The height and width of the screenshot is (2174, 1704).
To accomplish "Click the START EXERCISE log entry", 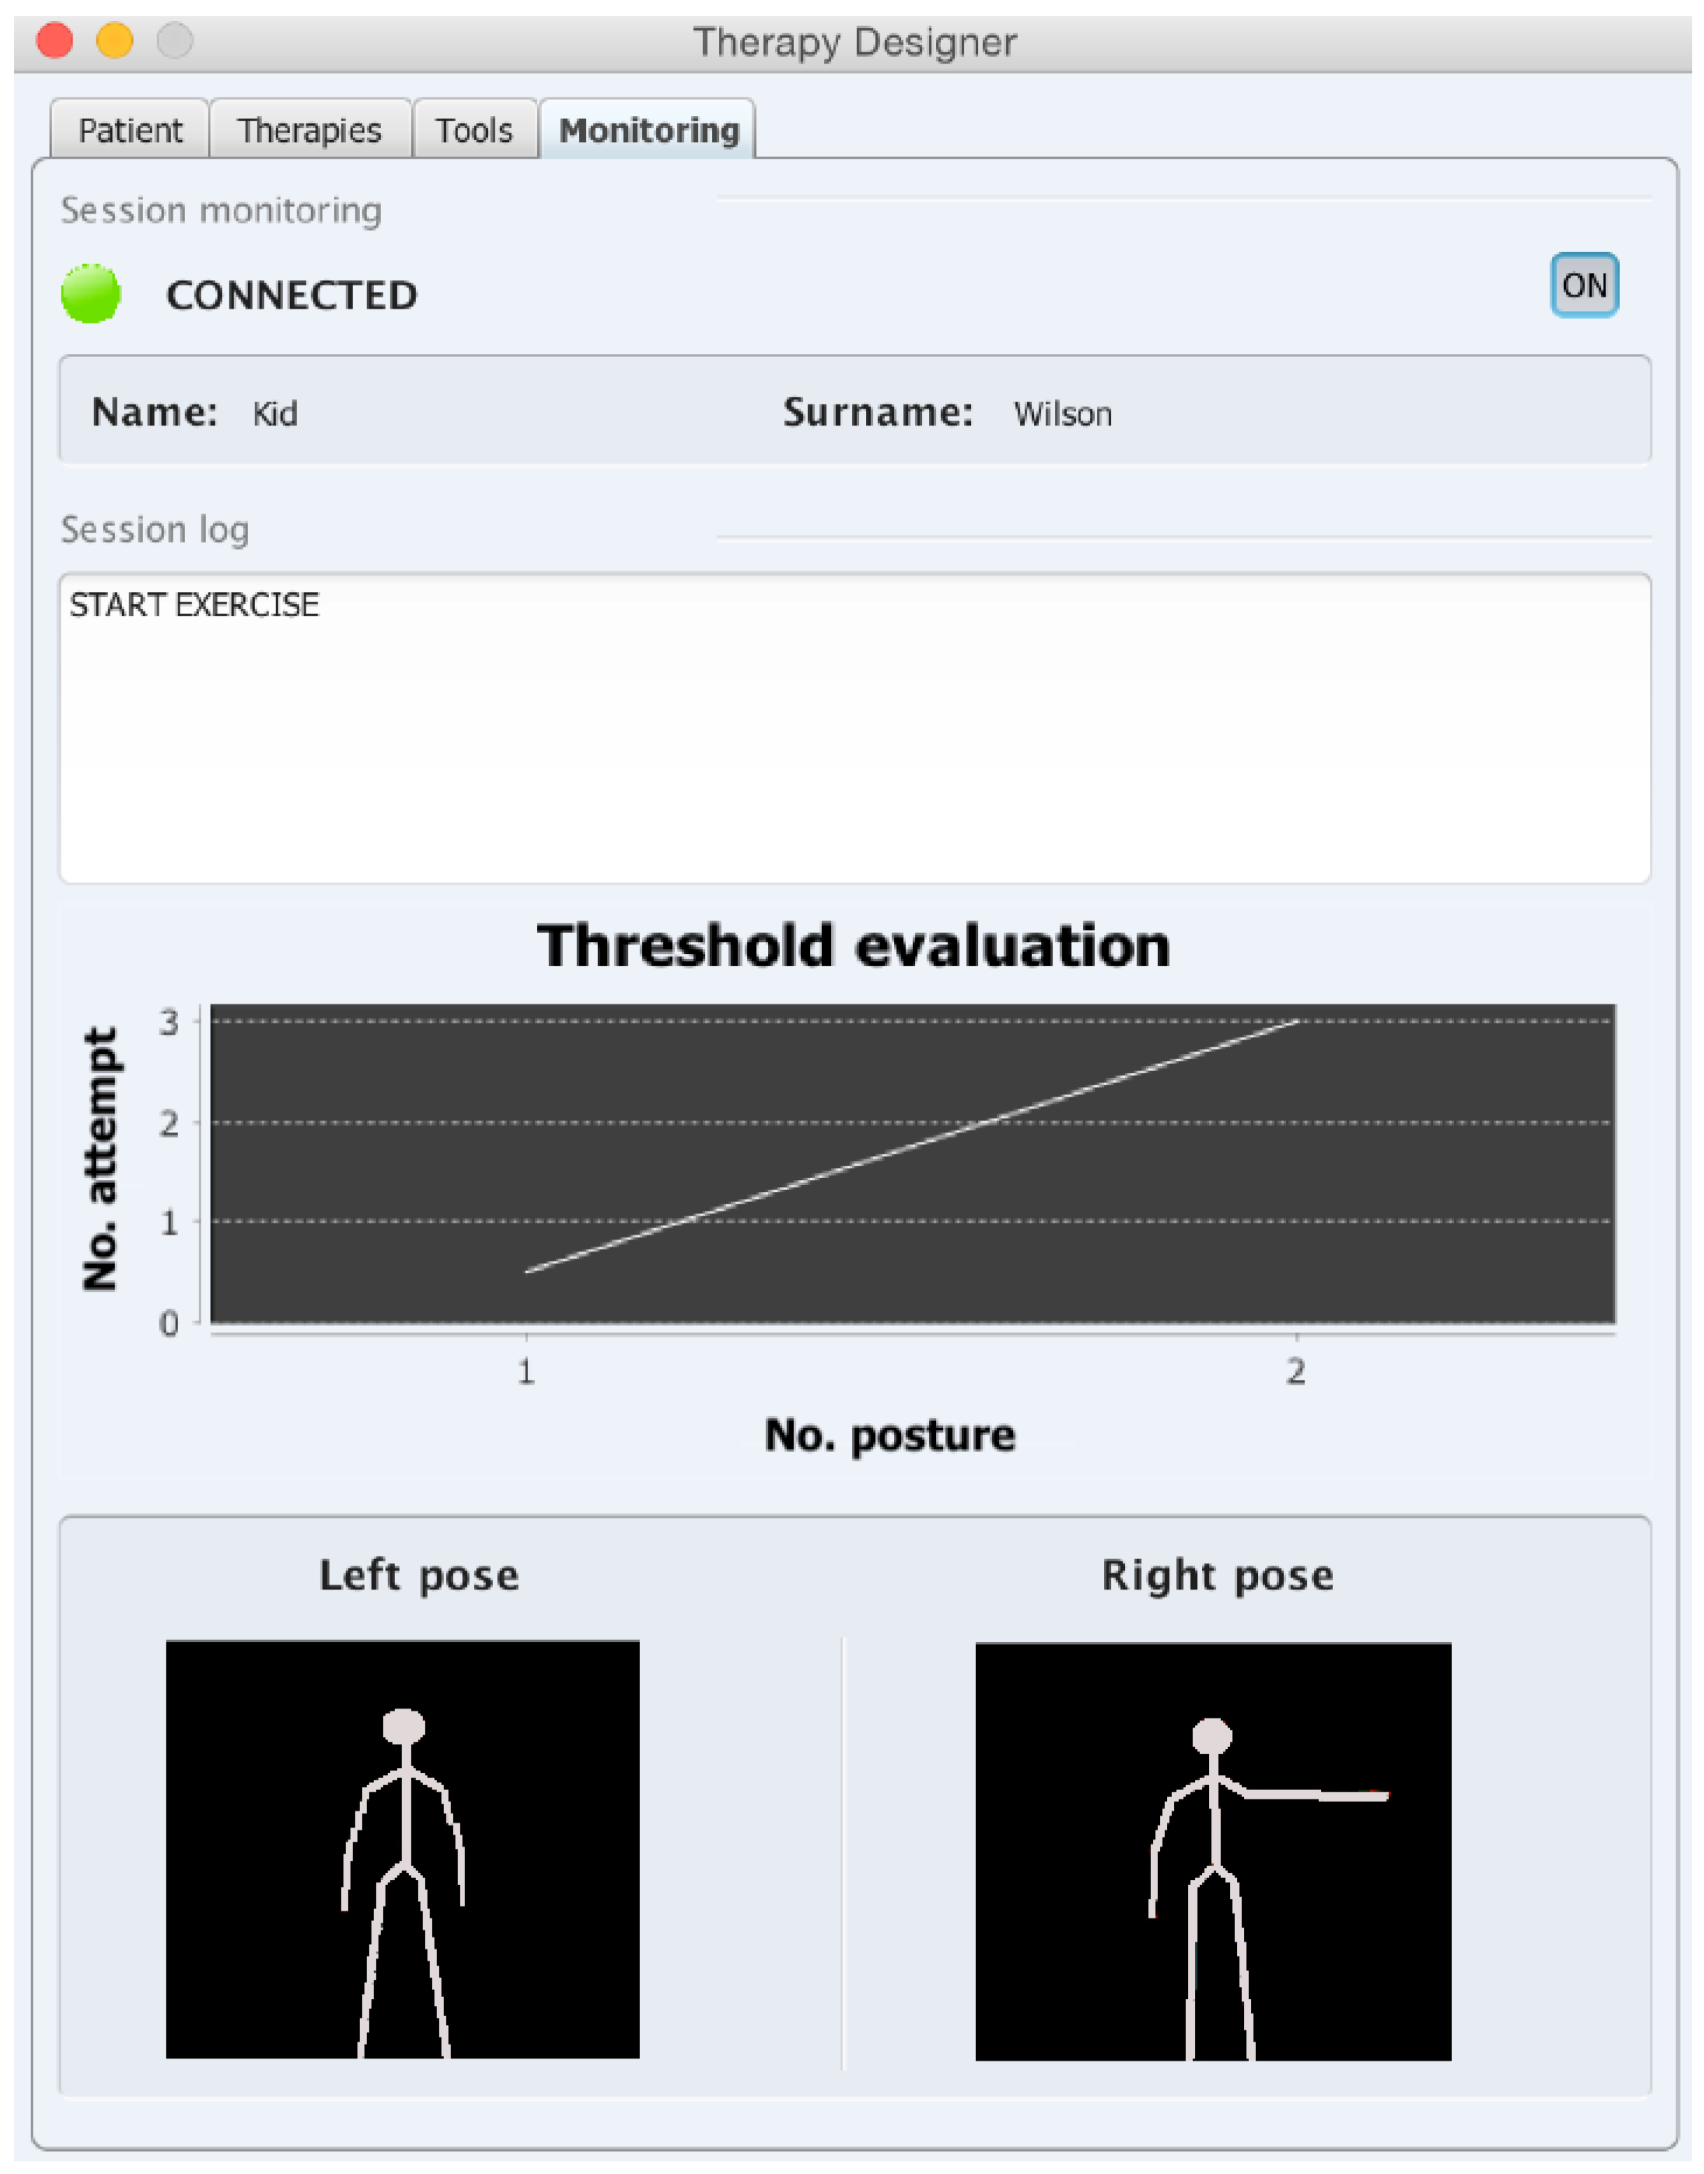I will point(194,603).
